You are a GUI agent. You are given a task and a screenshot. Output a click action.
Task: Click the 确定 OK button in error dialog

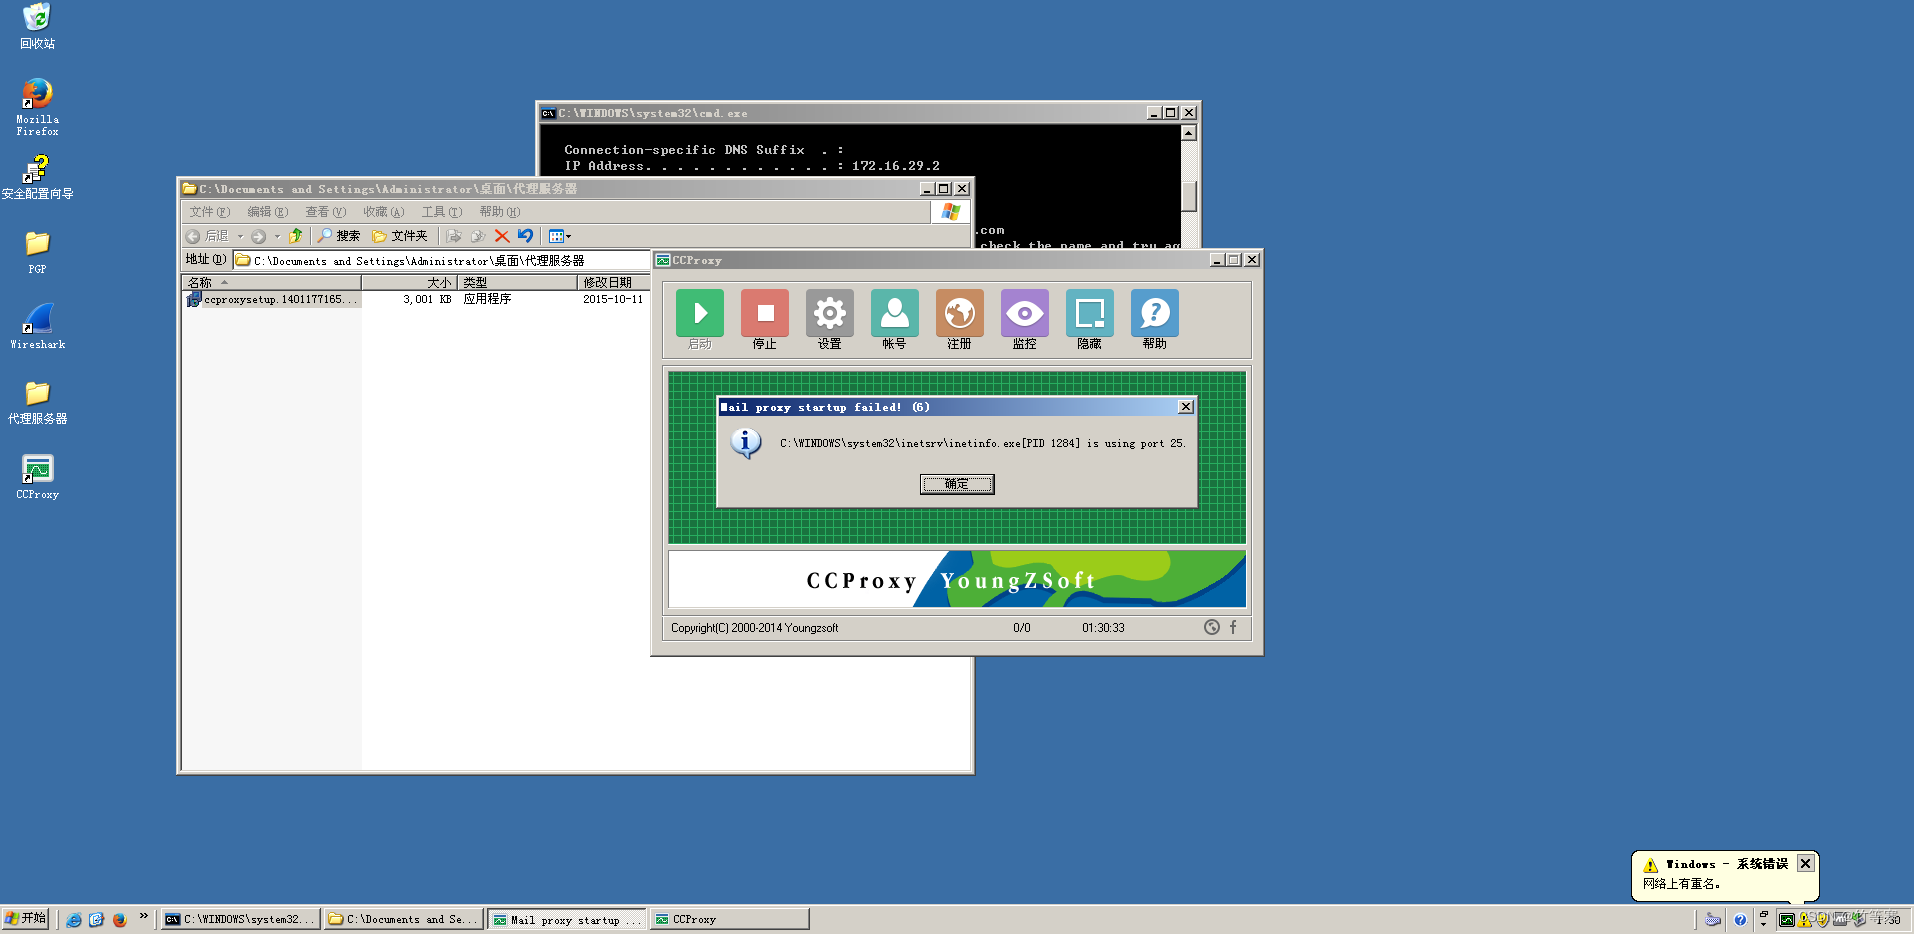(957, 484)
